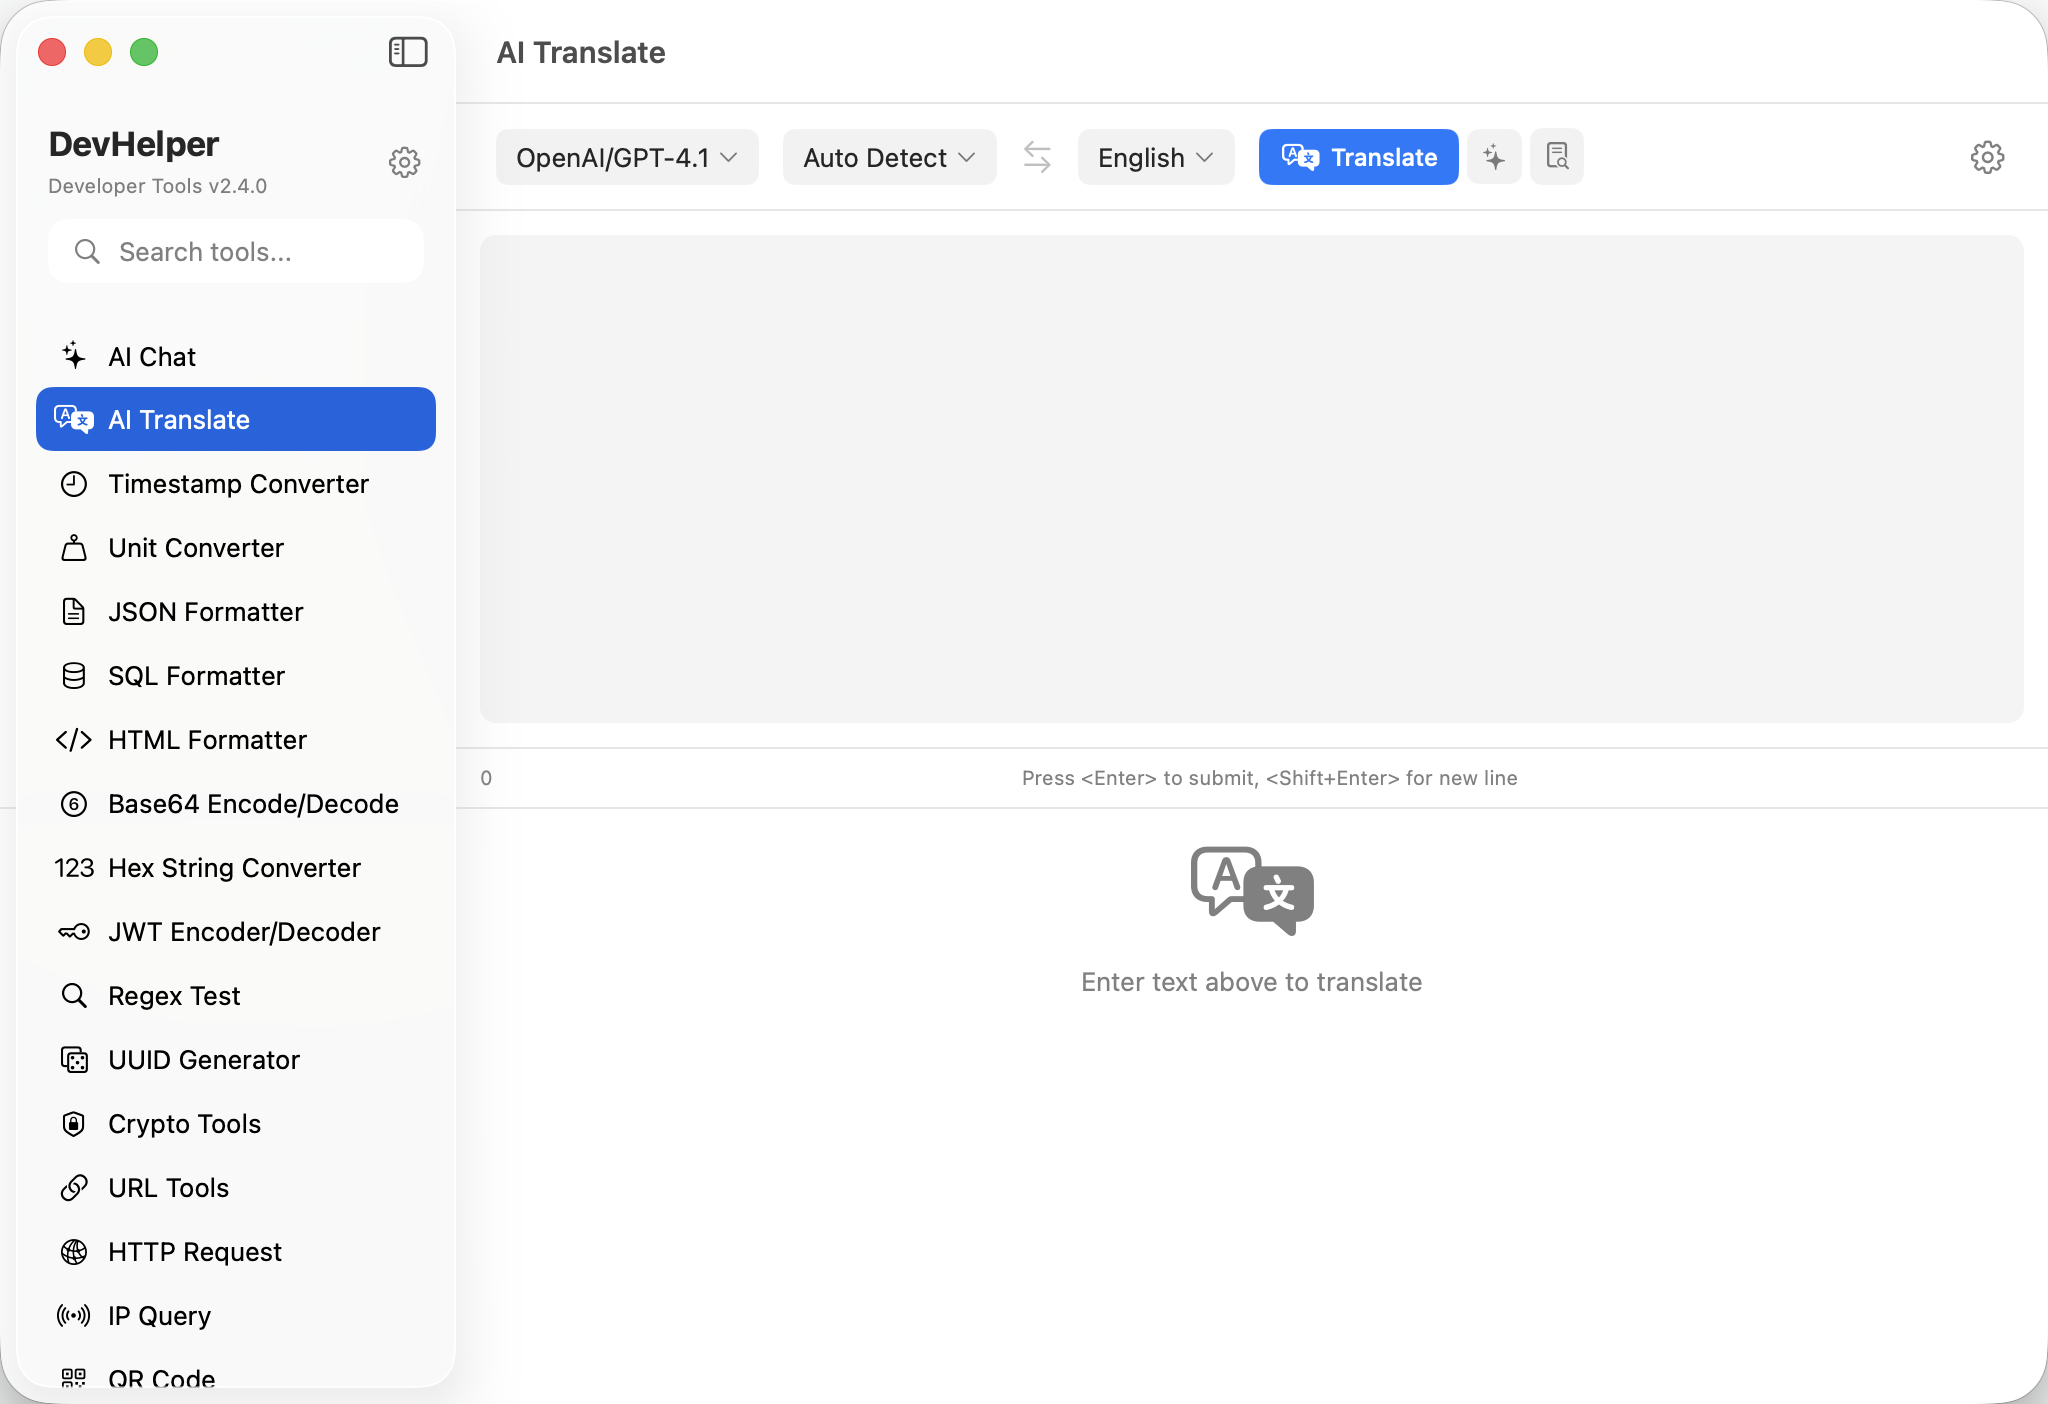The height and width of the screenshot is (1404, 2048).
Task: Click into the translation text input area
Action: pos(1251,479)
